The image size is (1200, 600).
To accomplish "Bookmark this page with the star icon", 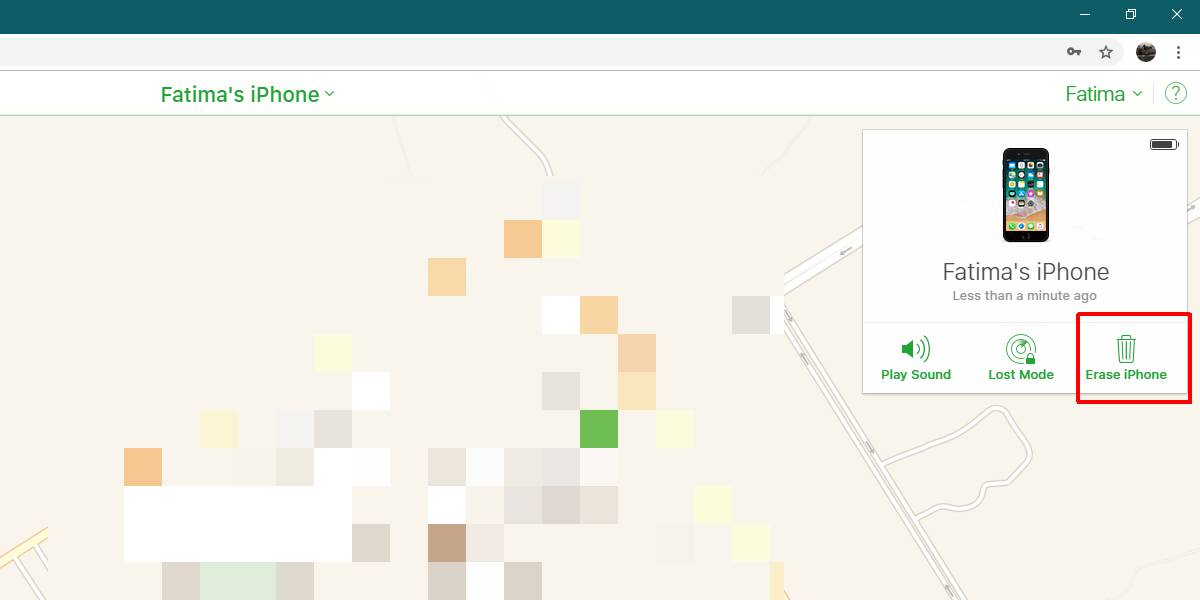I will click(x=1106, y=52).
